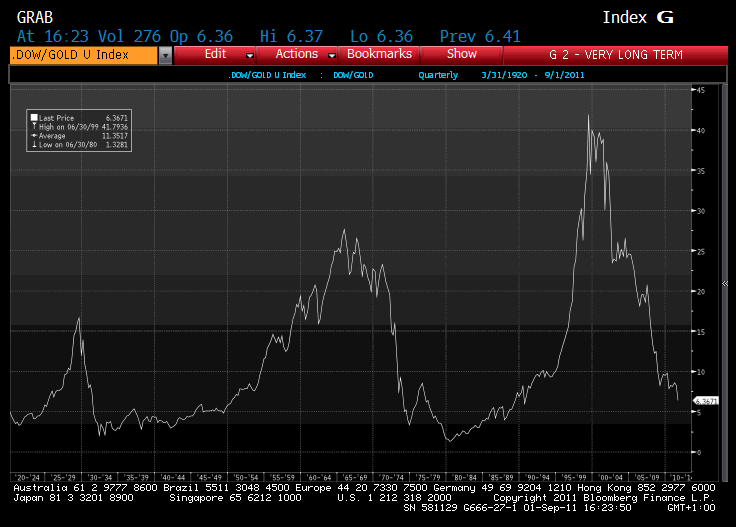This screenshot has height=527, width=736.
Task: Click the 6.3671 last price axis tag
Action: coord(706,401)
